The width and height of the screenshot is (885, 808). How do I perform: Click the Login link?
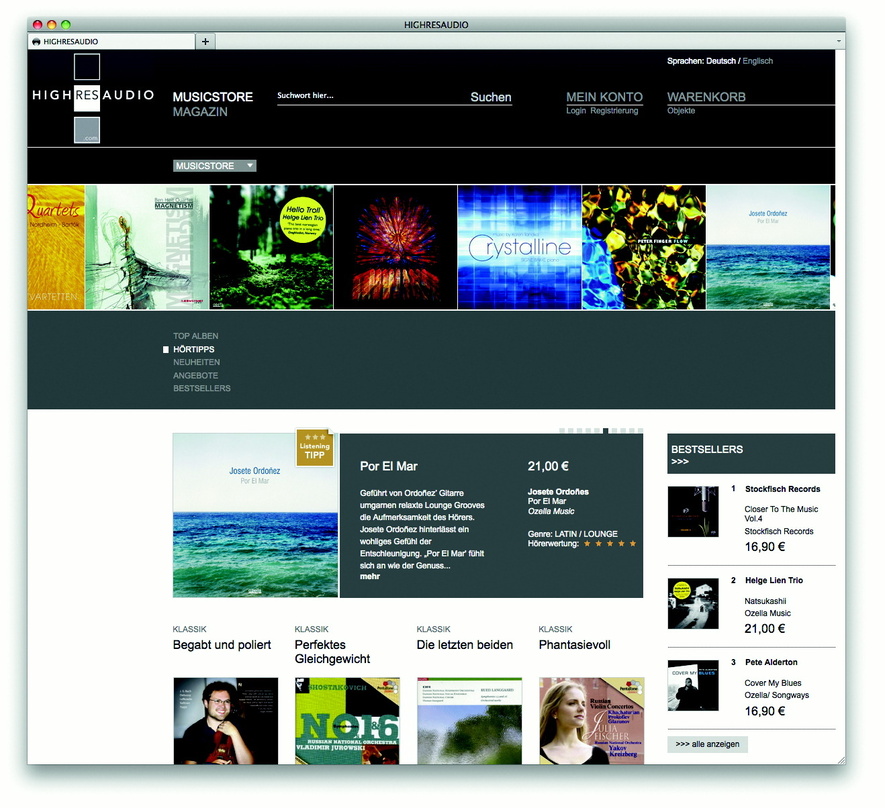pos(576,111)
